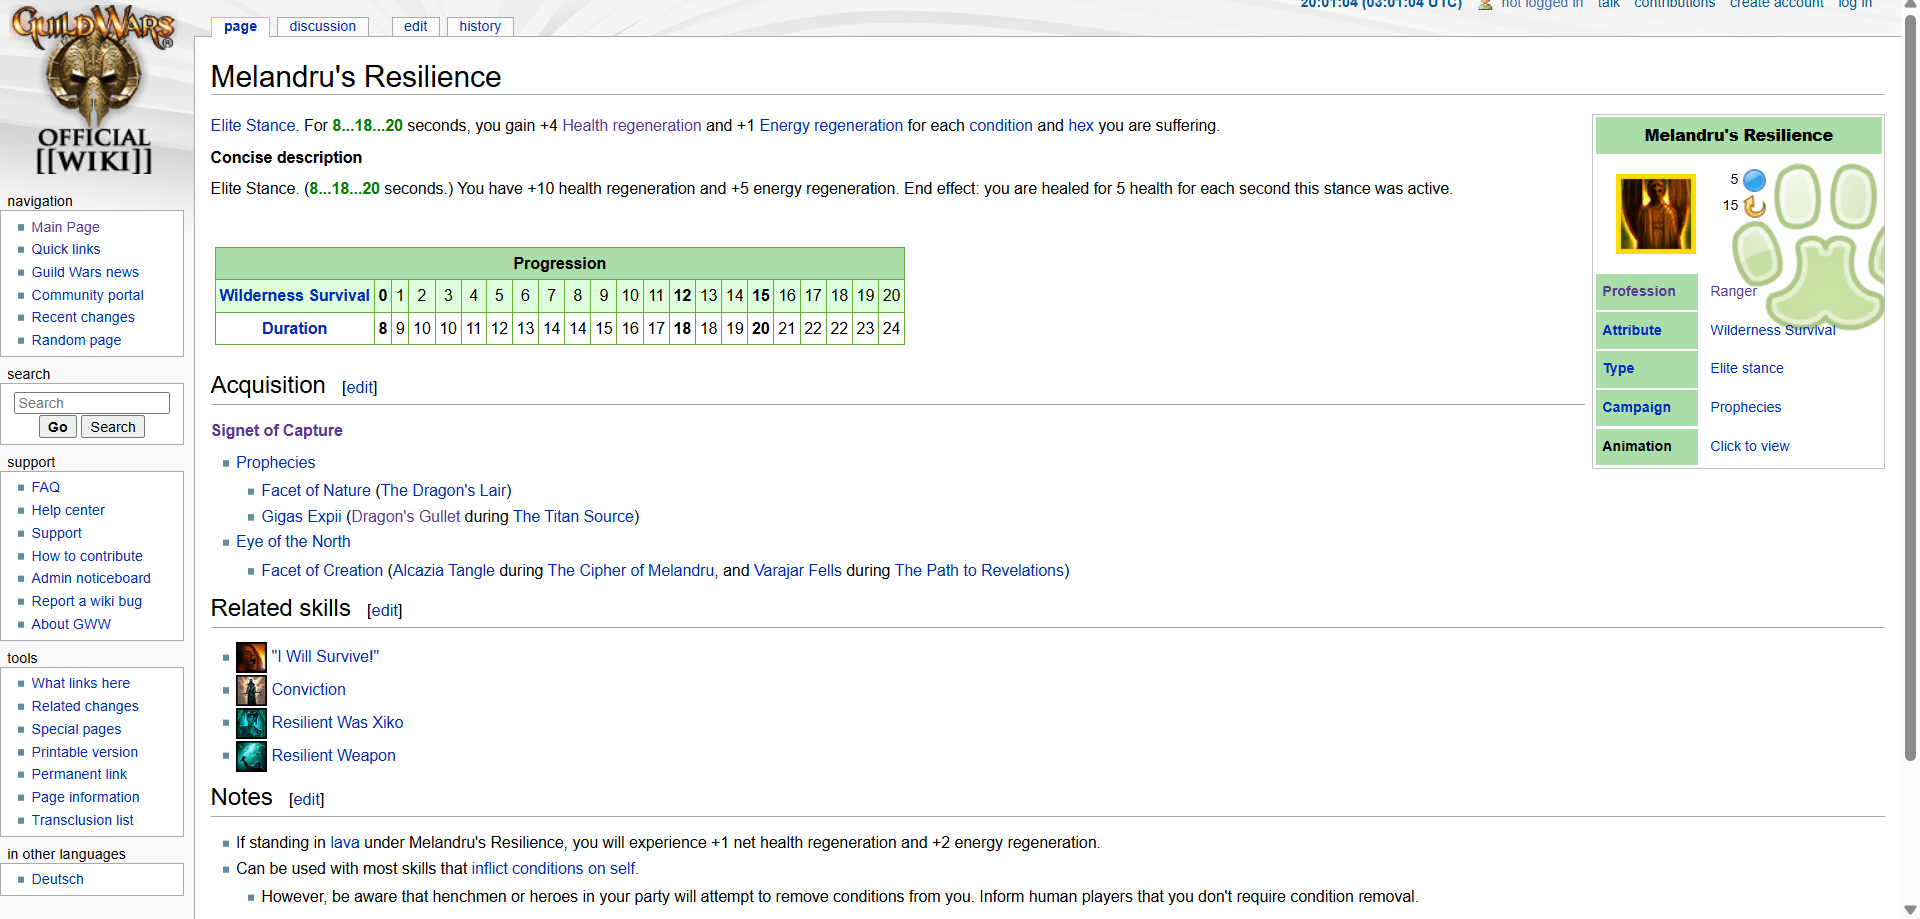Open Quick links in navigation
Image resolution: width=1920 pixels, height=919 pixels.
tap(66, 249)
